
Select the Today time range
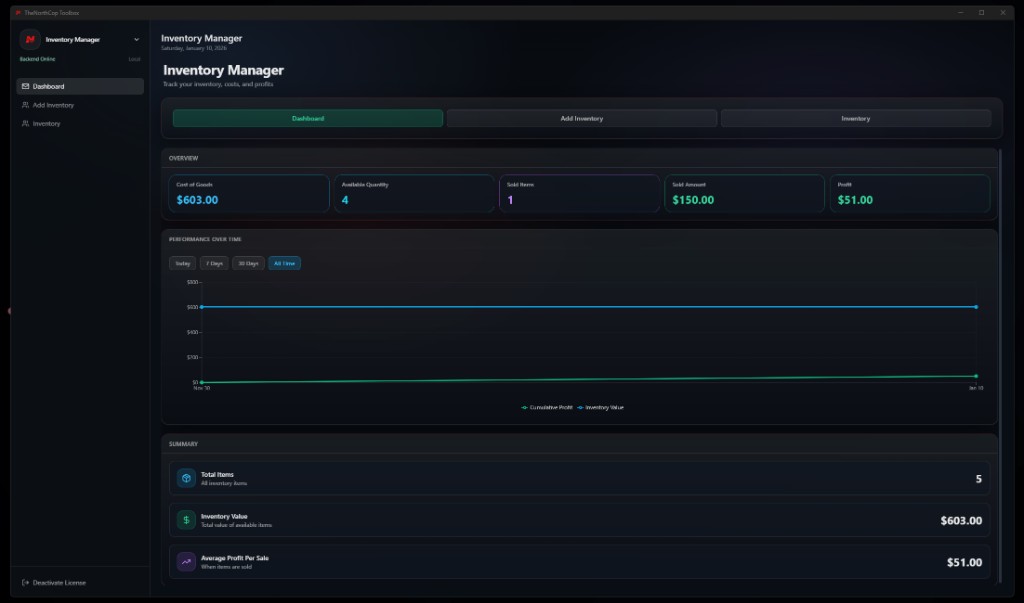[182, 263]
